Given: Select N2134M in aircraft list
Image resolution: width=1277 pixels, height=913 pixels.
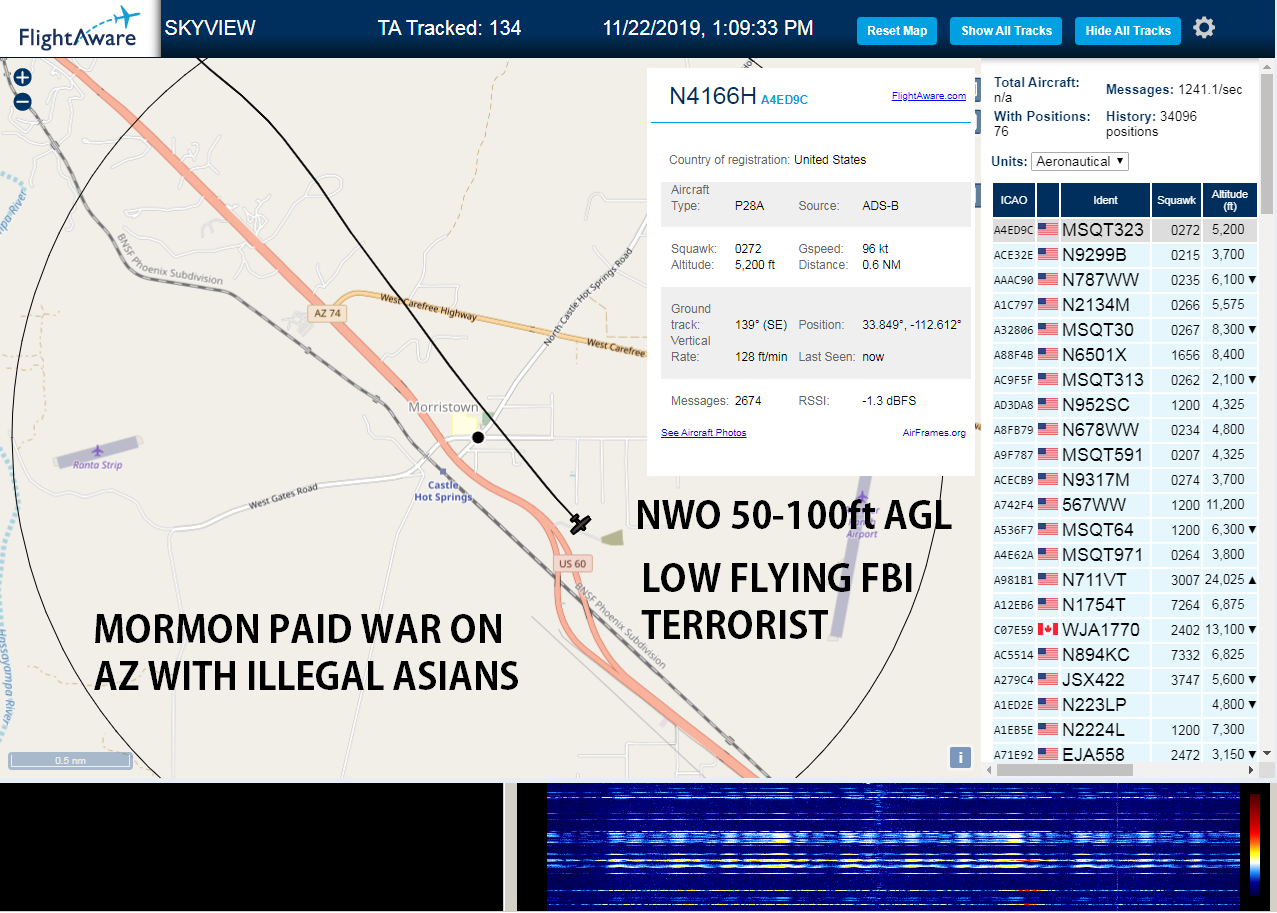Looking at the screenshot, I should (x=1125, y=305).
